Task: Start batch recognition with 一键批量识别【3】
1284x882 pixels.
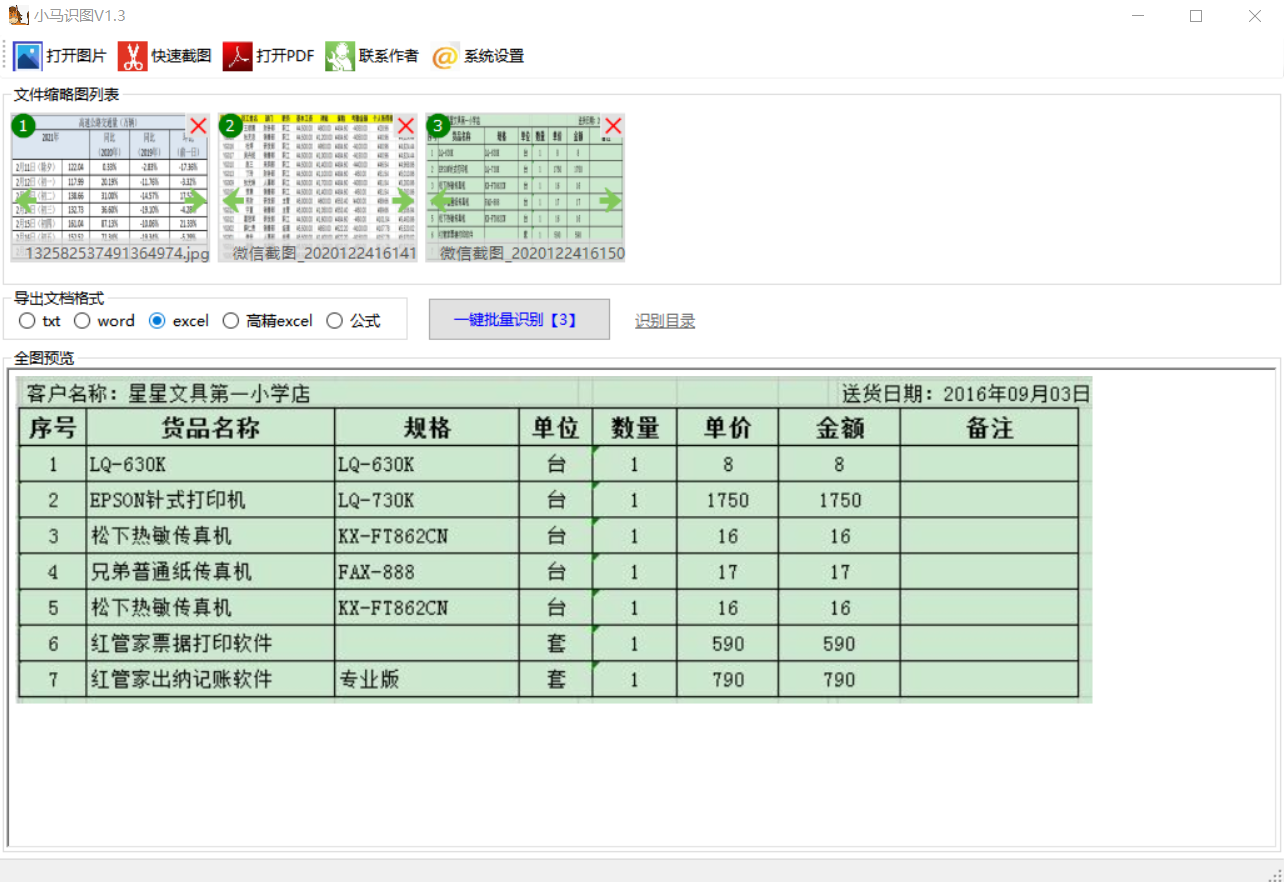Action: 519,319
